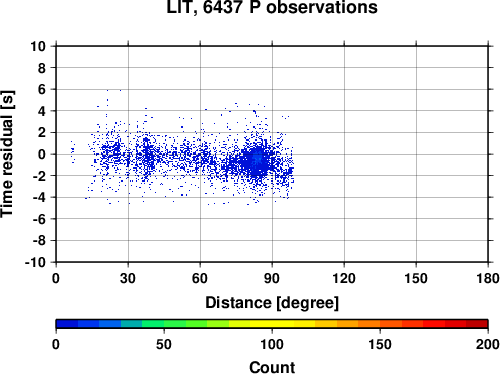
Task: Click the y-axis tick label 10
Action: [x=38, y=46]
